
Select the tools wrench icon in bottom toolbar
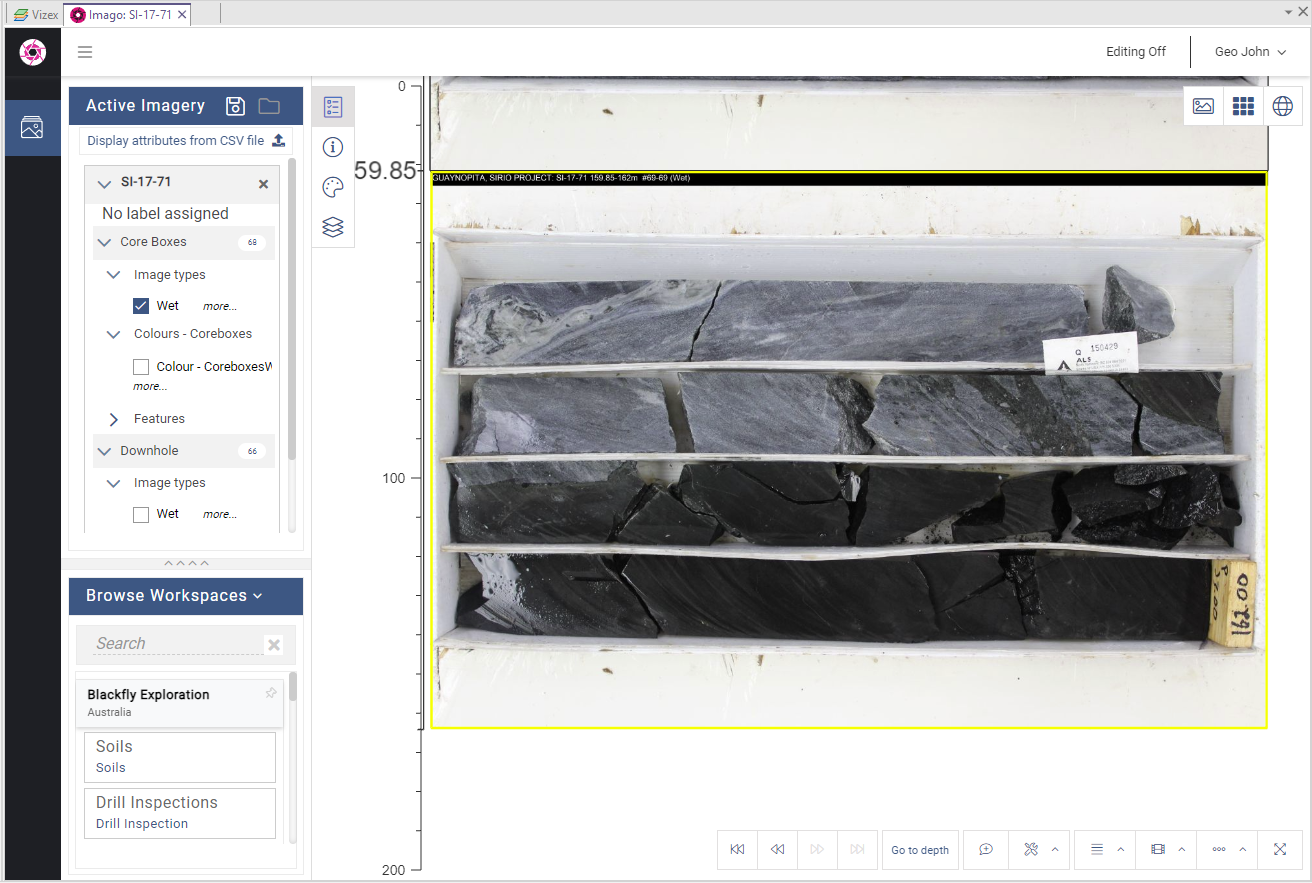(x=1032, y=849)
